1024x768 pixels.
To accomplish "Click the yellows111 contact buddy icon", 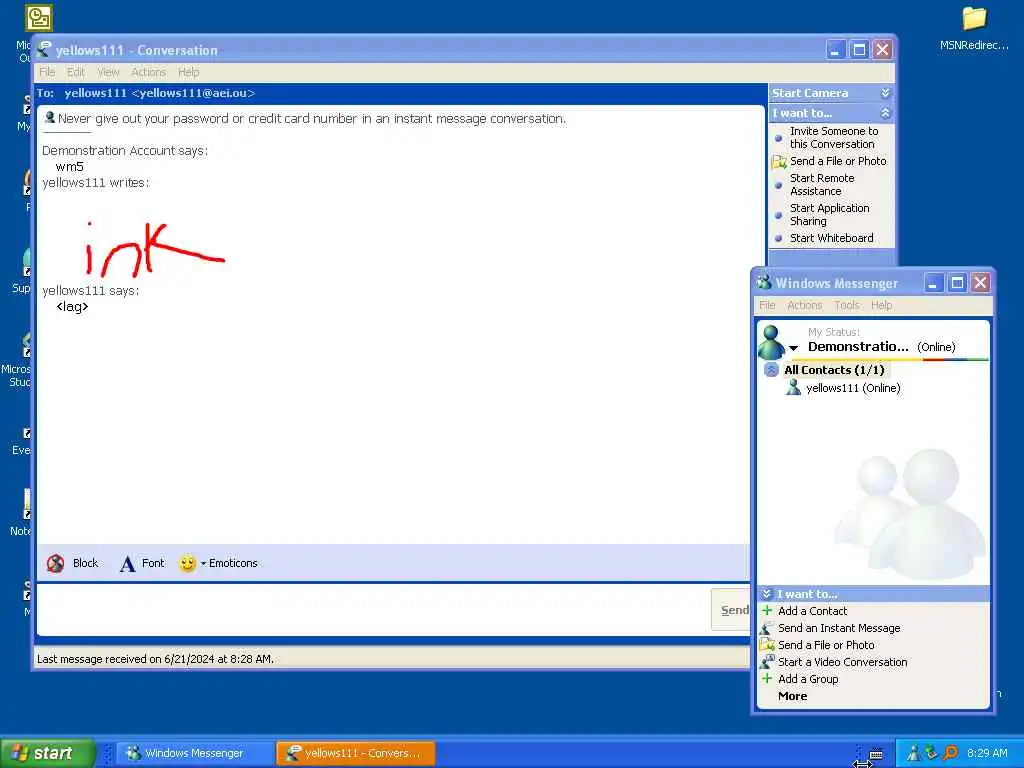I will click(793, 387).
